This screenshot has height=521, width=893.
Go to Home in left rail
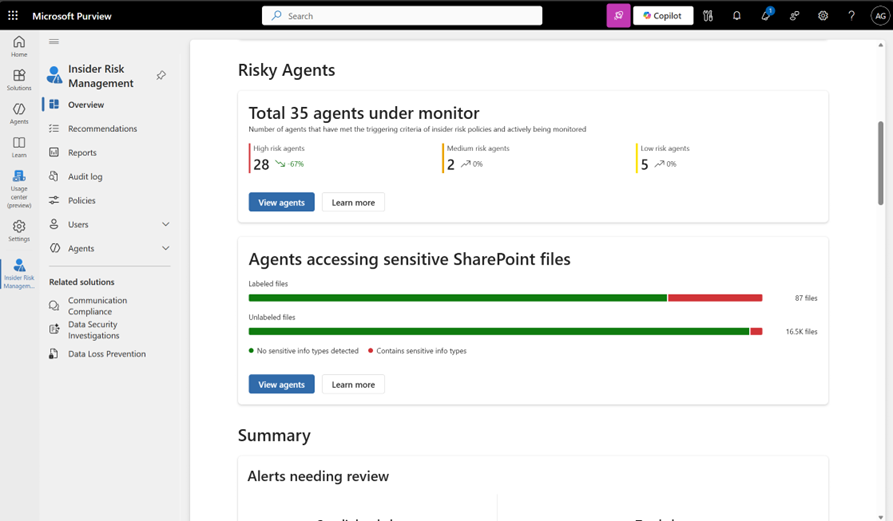(19, 46)
